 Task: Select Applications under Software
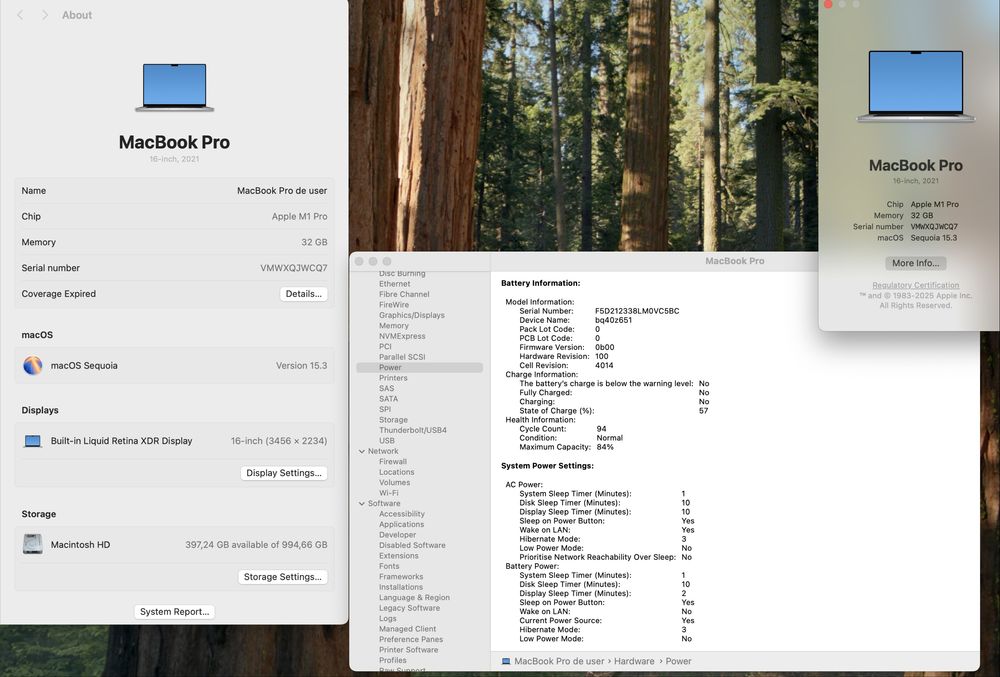pyautogui.click(x=401, y=524)
